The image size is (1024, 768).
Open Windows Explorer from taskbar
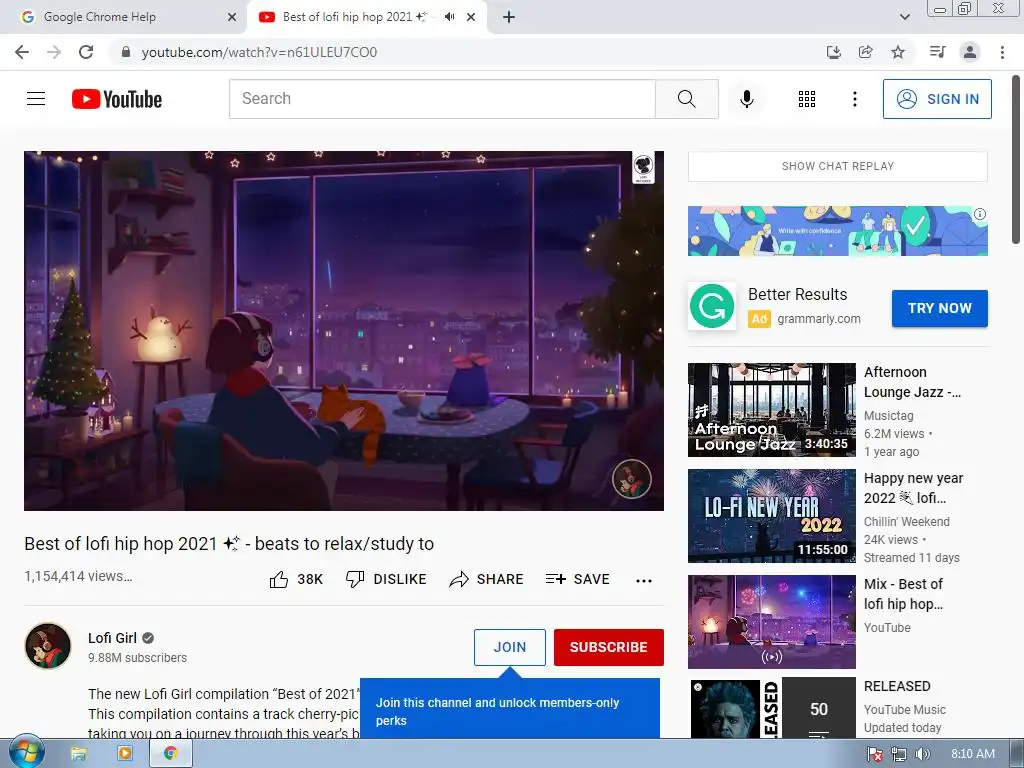point(78,754)
